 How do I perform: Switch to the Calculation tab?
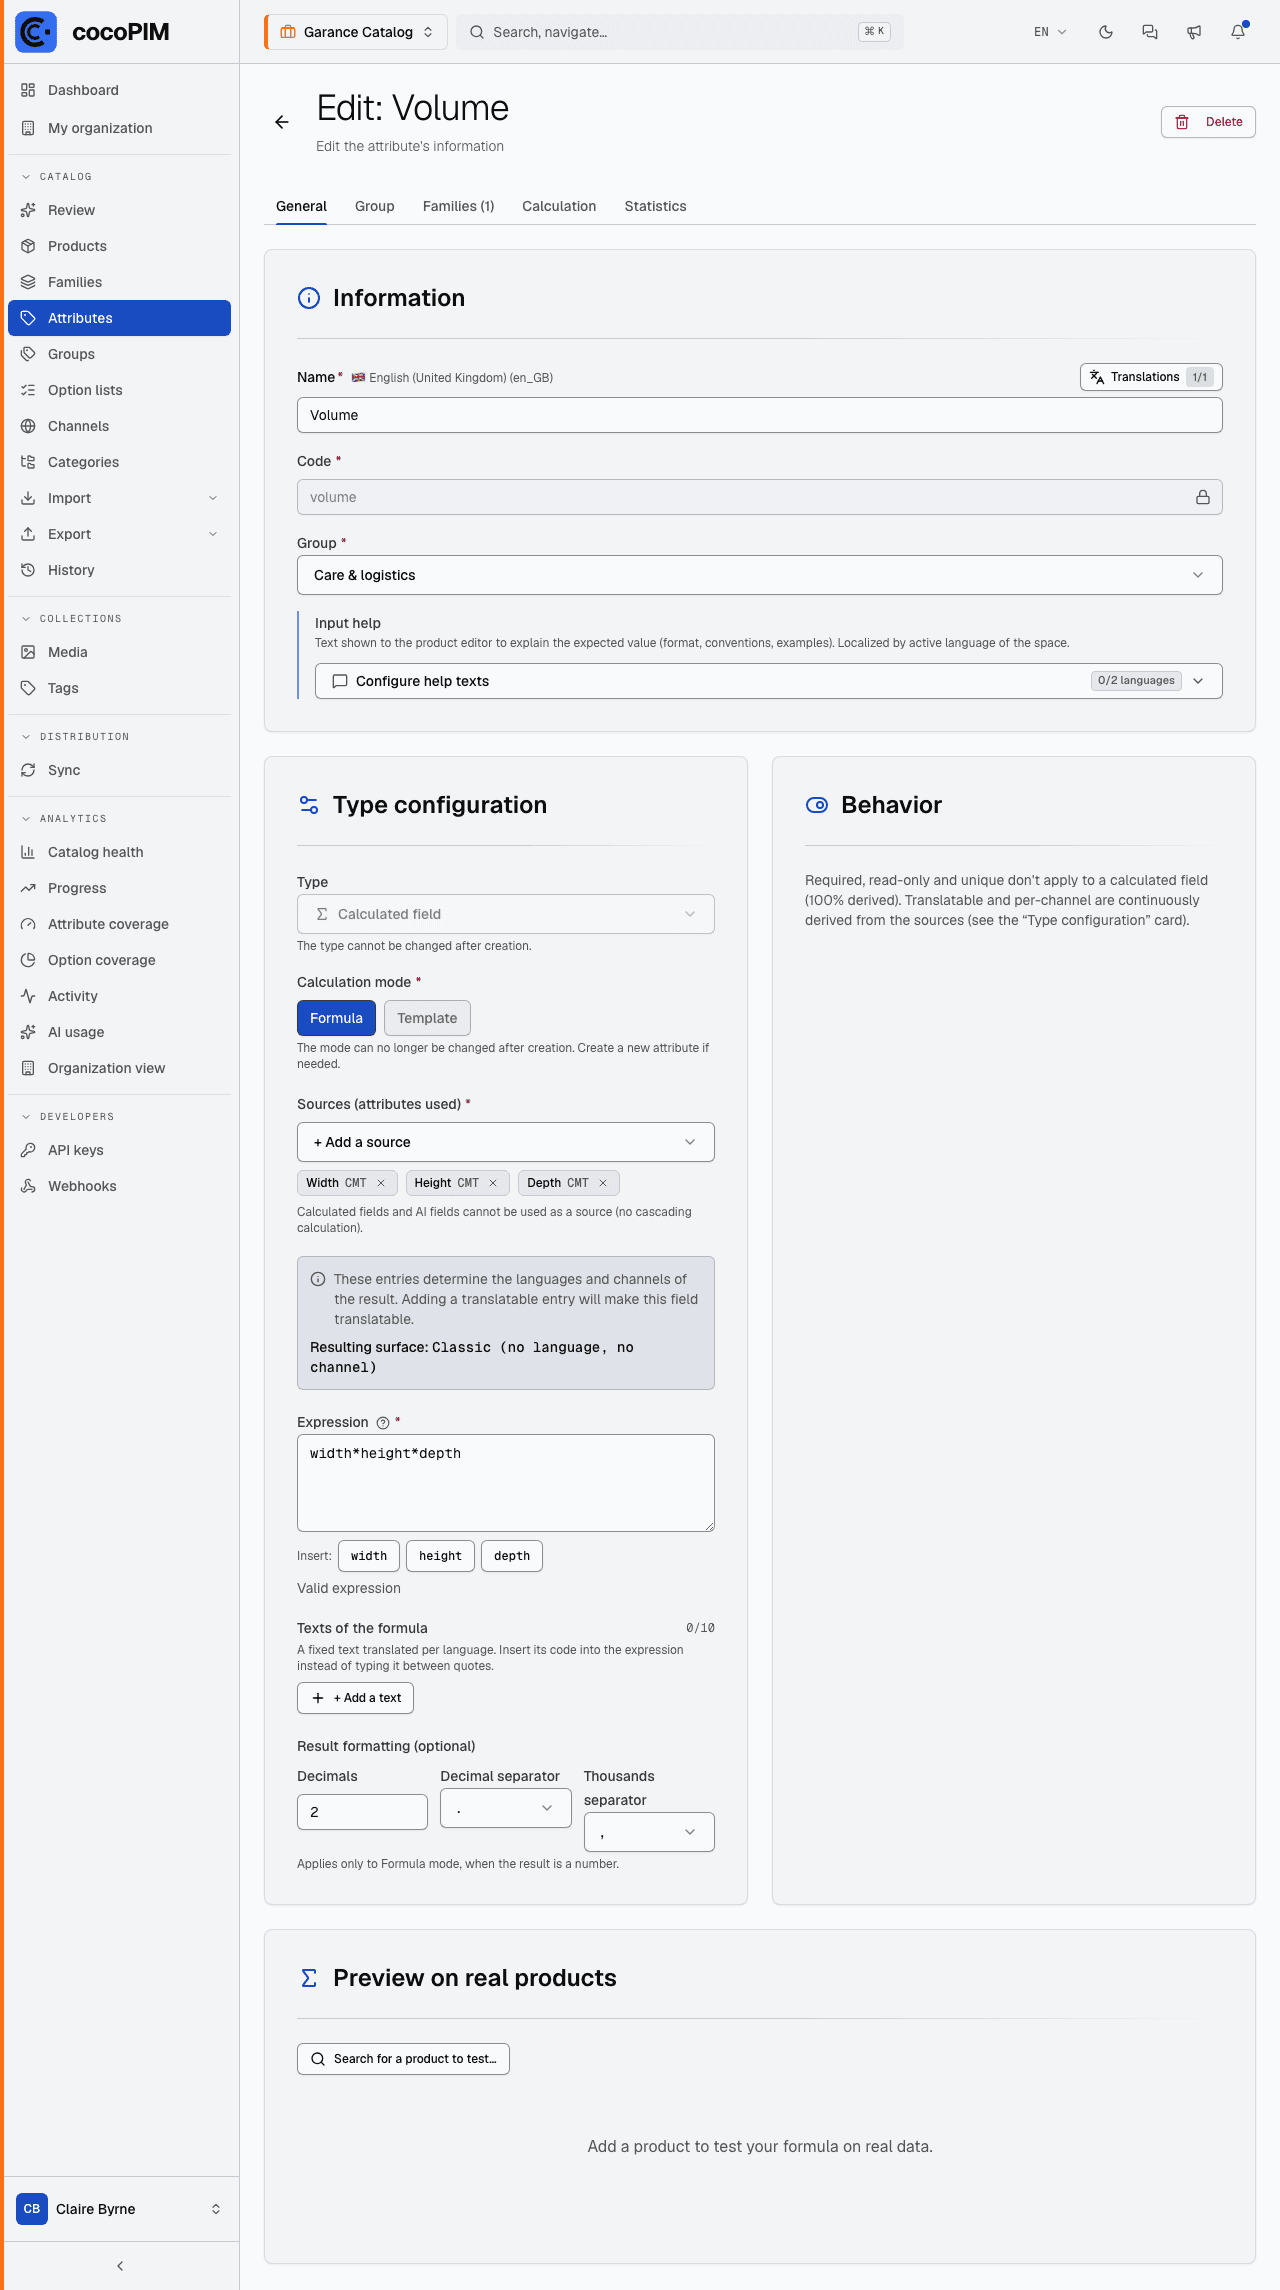[x=559, y=206]
